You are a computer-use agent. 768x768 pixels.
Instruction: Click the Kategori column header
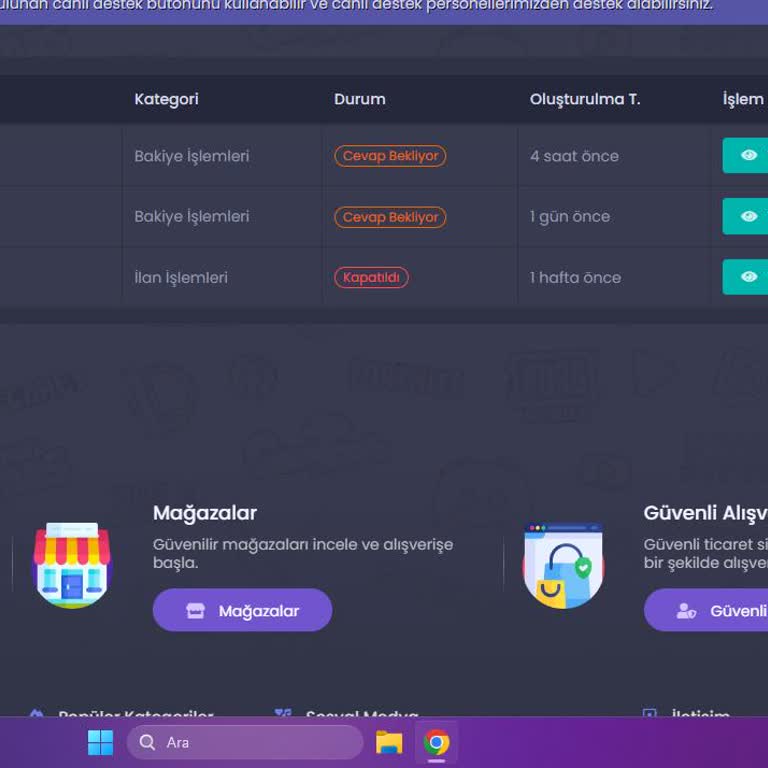coord(167,99)
